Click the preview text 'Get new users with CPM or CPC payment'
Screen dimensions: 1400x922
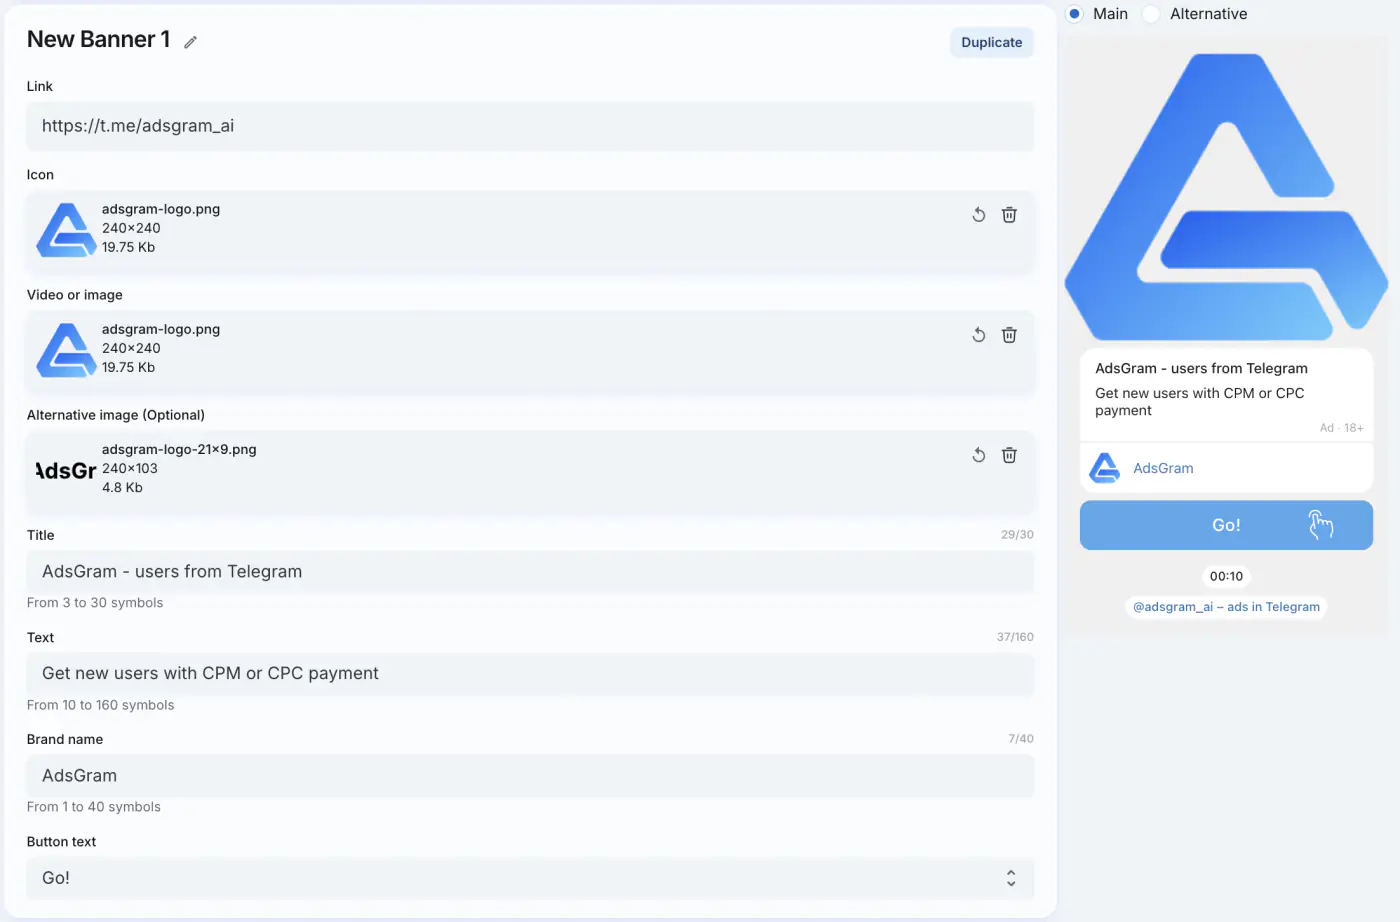[x=1200, y=402]
